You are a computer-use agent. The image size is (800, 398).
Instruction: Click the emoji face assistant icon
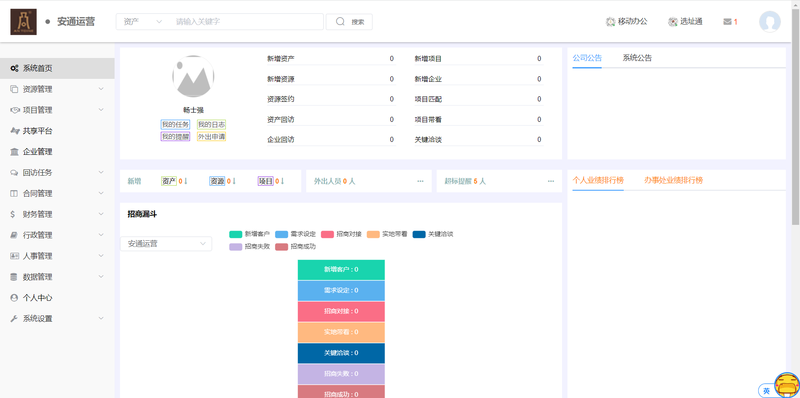[787, 385]
